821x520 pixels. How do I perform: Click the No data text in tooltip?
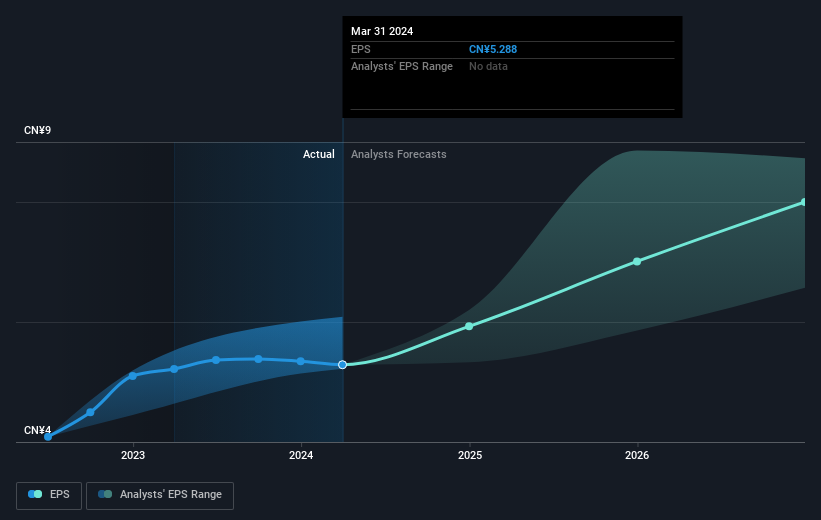(x=488, y=67)
